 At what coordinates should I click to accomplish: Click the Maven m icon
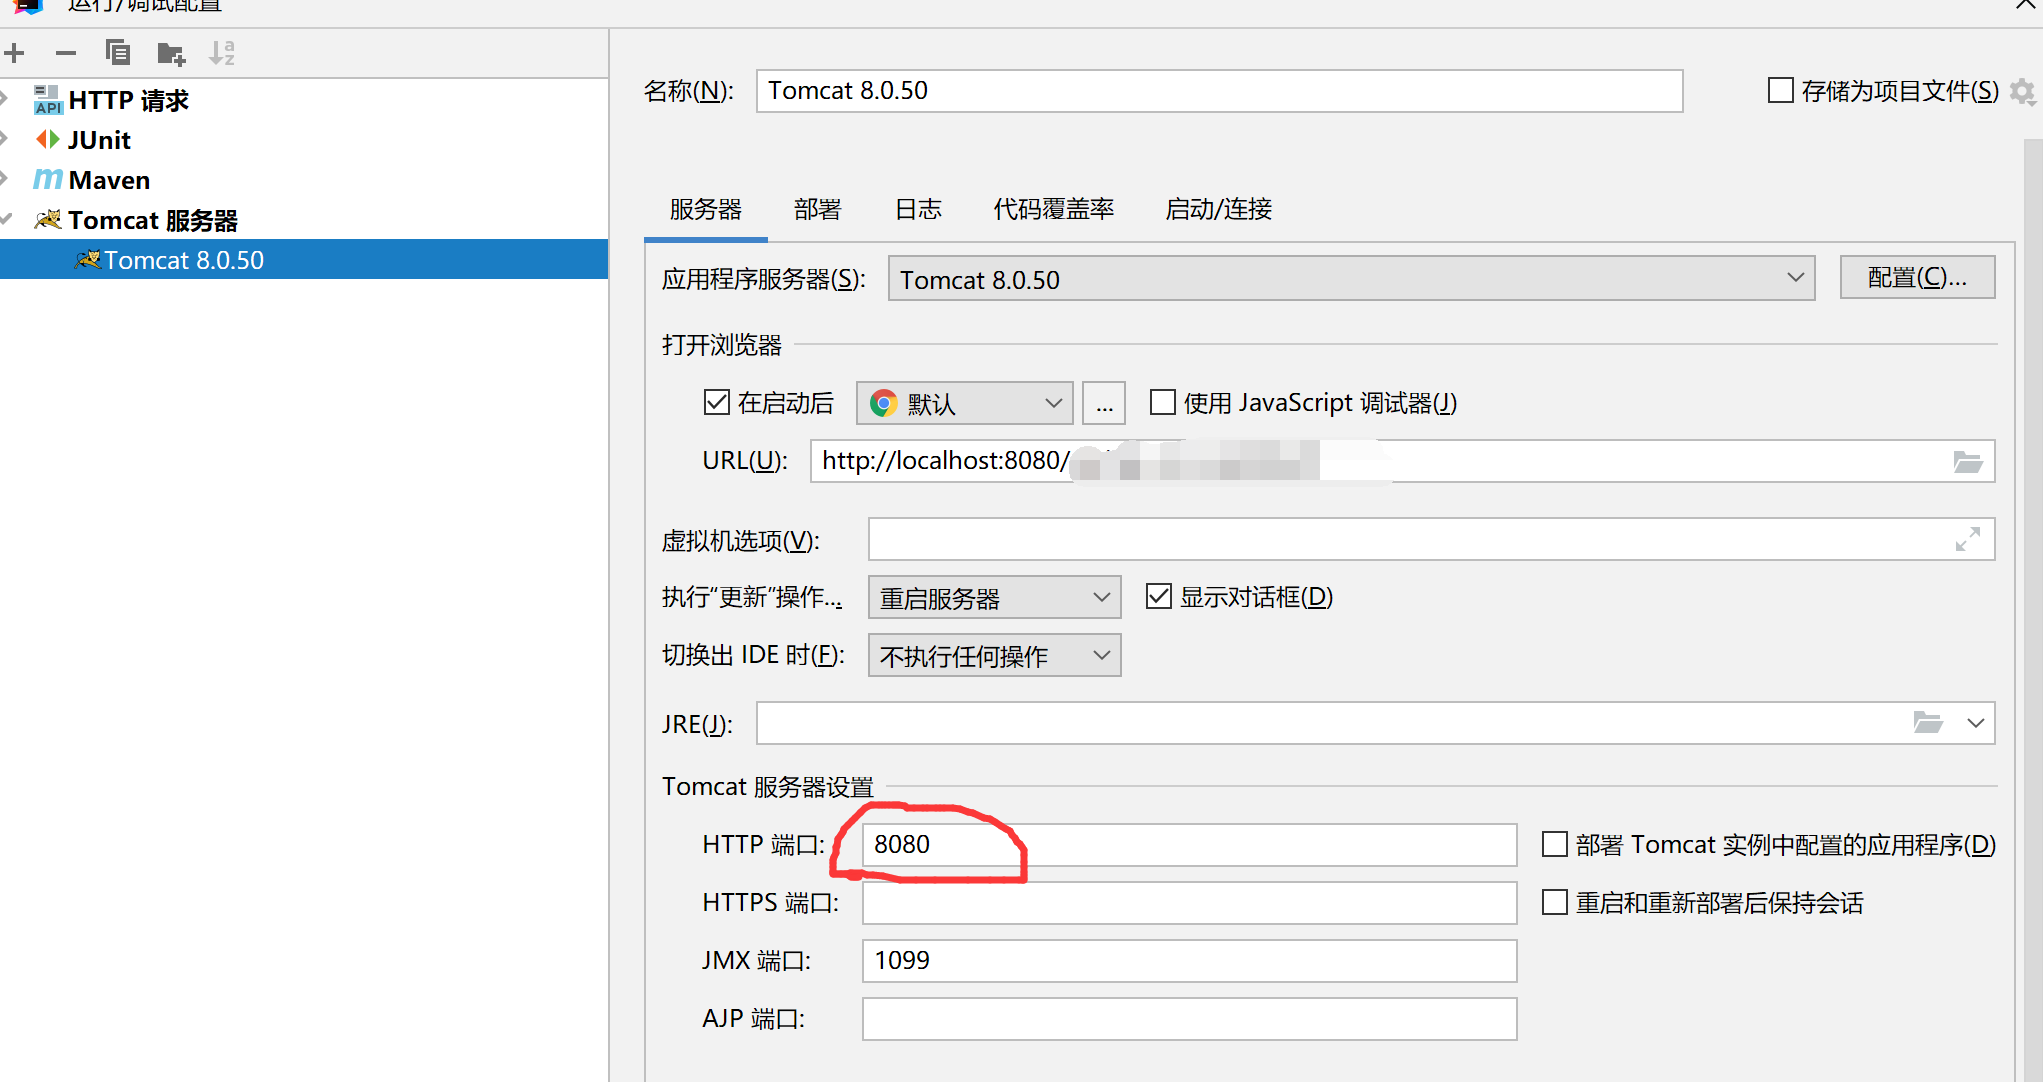[x=47, y=180]
